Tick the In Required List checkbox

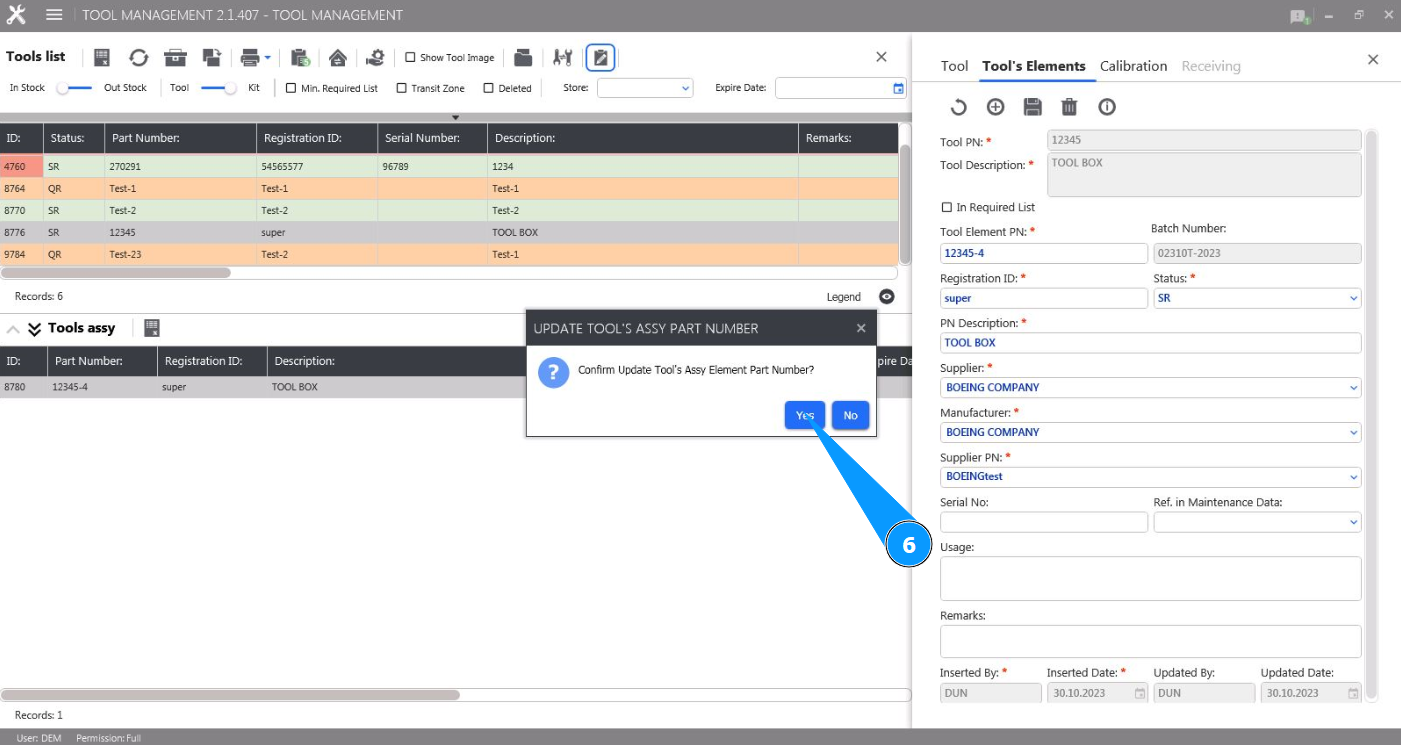pos(947,207)
